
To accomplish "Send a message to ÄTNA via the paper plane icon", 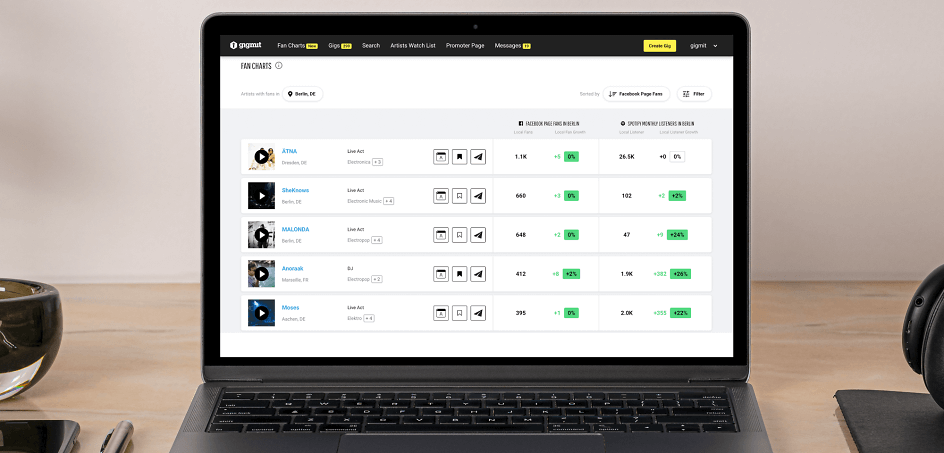I will pyautogui.click(x=478, y=157).
